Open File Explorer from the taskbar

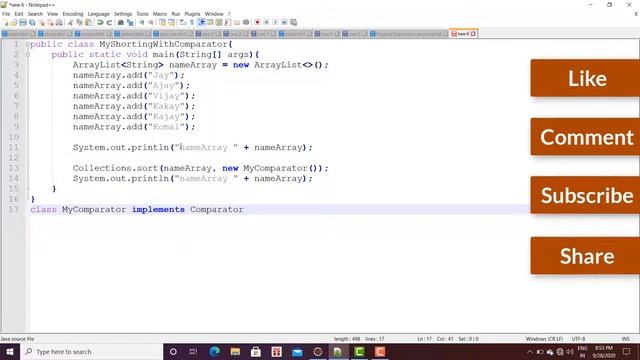[235, 351]
